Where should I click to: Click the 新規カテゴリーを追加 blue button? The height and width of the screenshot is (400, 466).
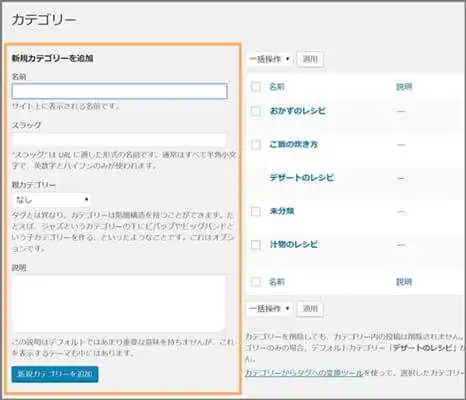pyautogui.click(x=55, y=374)
